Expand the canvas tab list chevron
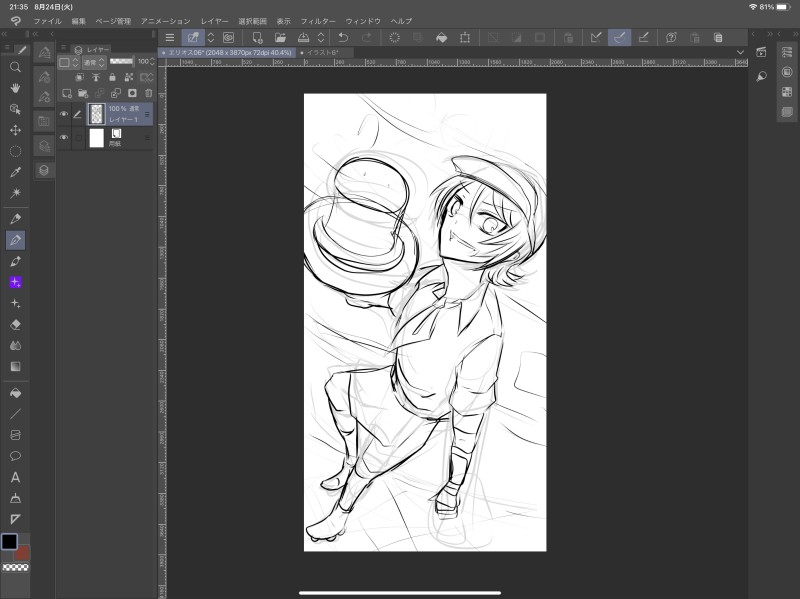This screenshot has width=800, height=599. [x=740, y=52]
